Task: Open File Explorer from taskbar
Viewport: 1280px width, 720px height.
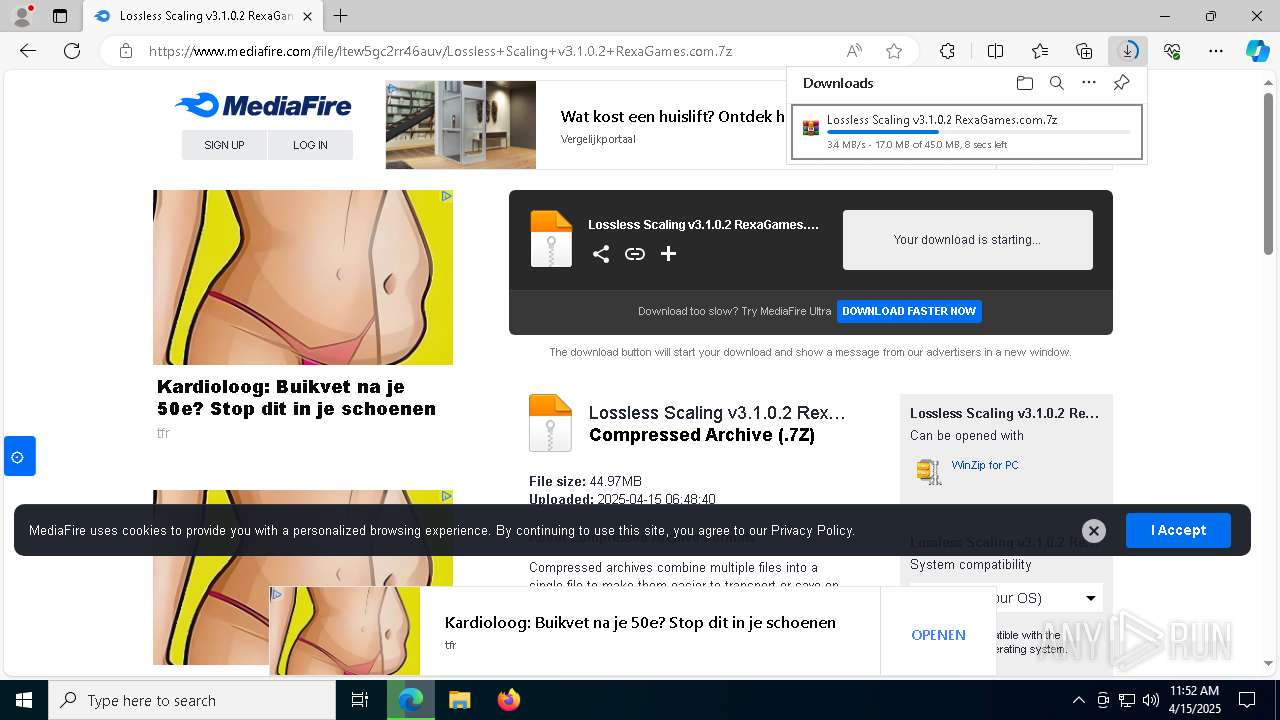Action: (459, 700)
